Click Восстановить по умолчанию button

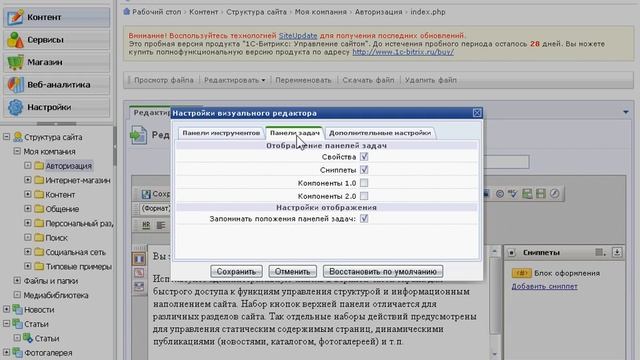click(383, 271)
